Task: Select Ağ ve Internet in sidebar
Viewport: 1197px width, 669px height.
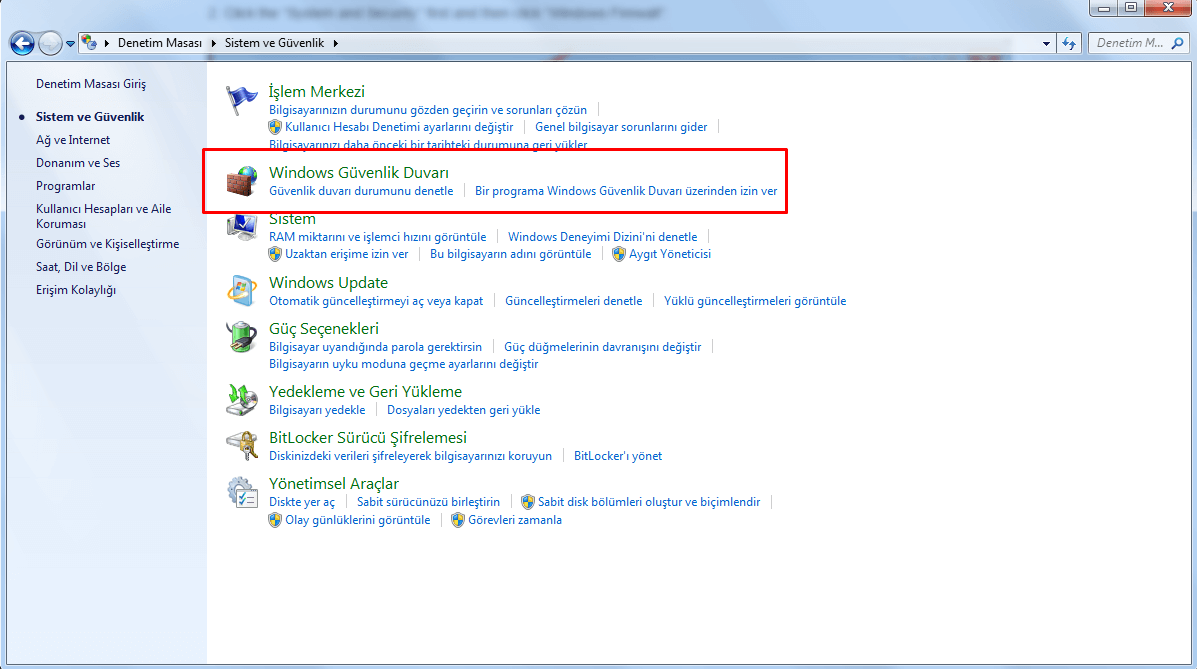Action: [73, 140]
